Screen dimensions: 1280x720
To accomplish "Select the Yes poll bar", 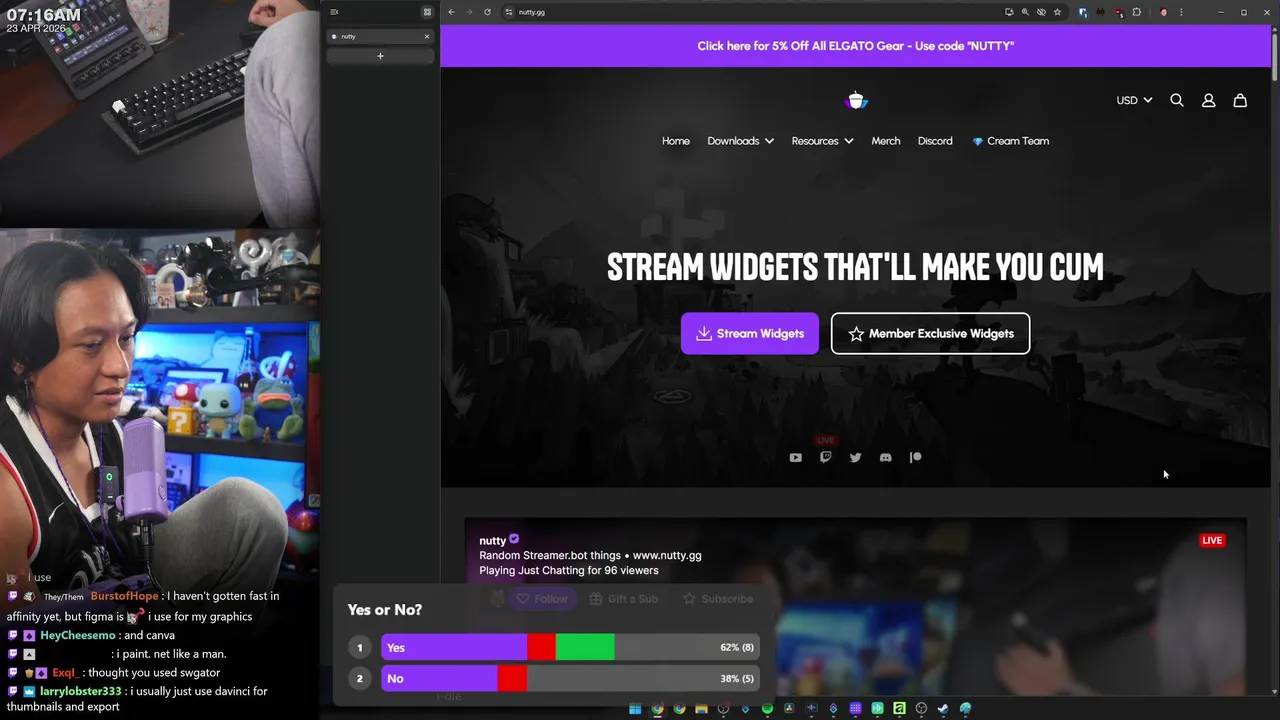I will 570,648.
